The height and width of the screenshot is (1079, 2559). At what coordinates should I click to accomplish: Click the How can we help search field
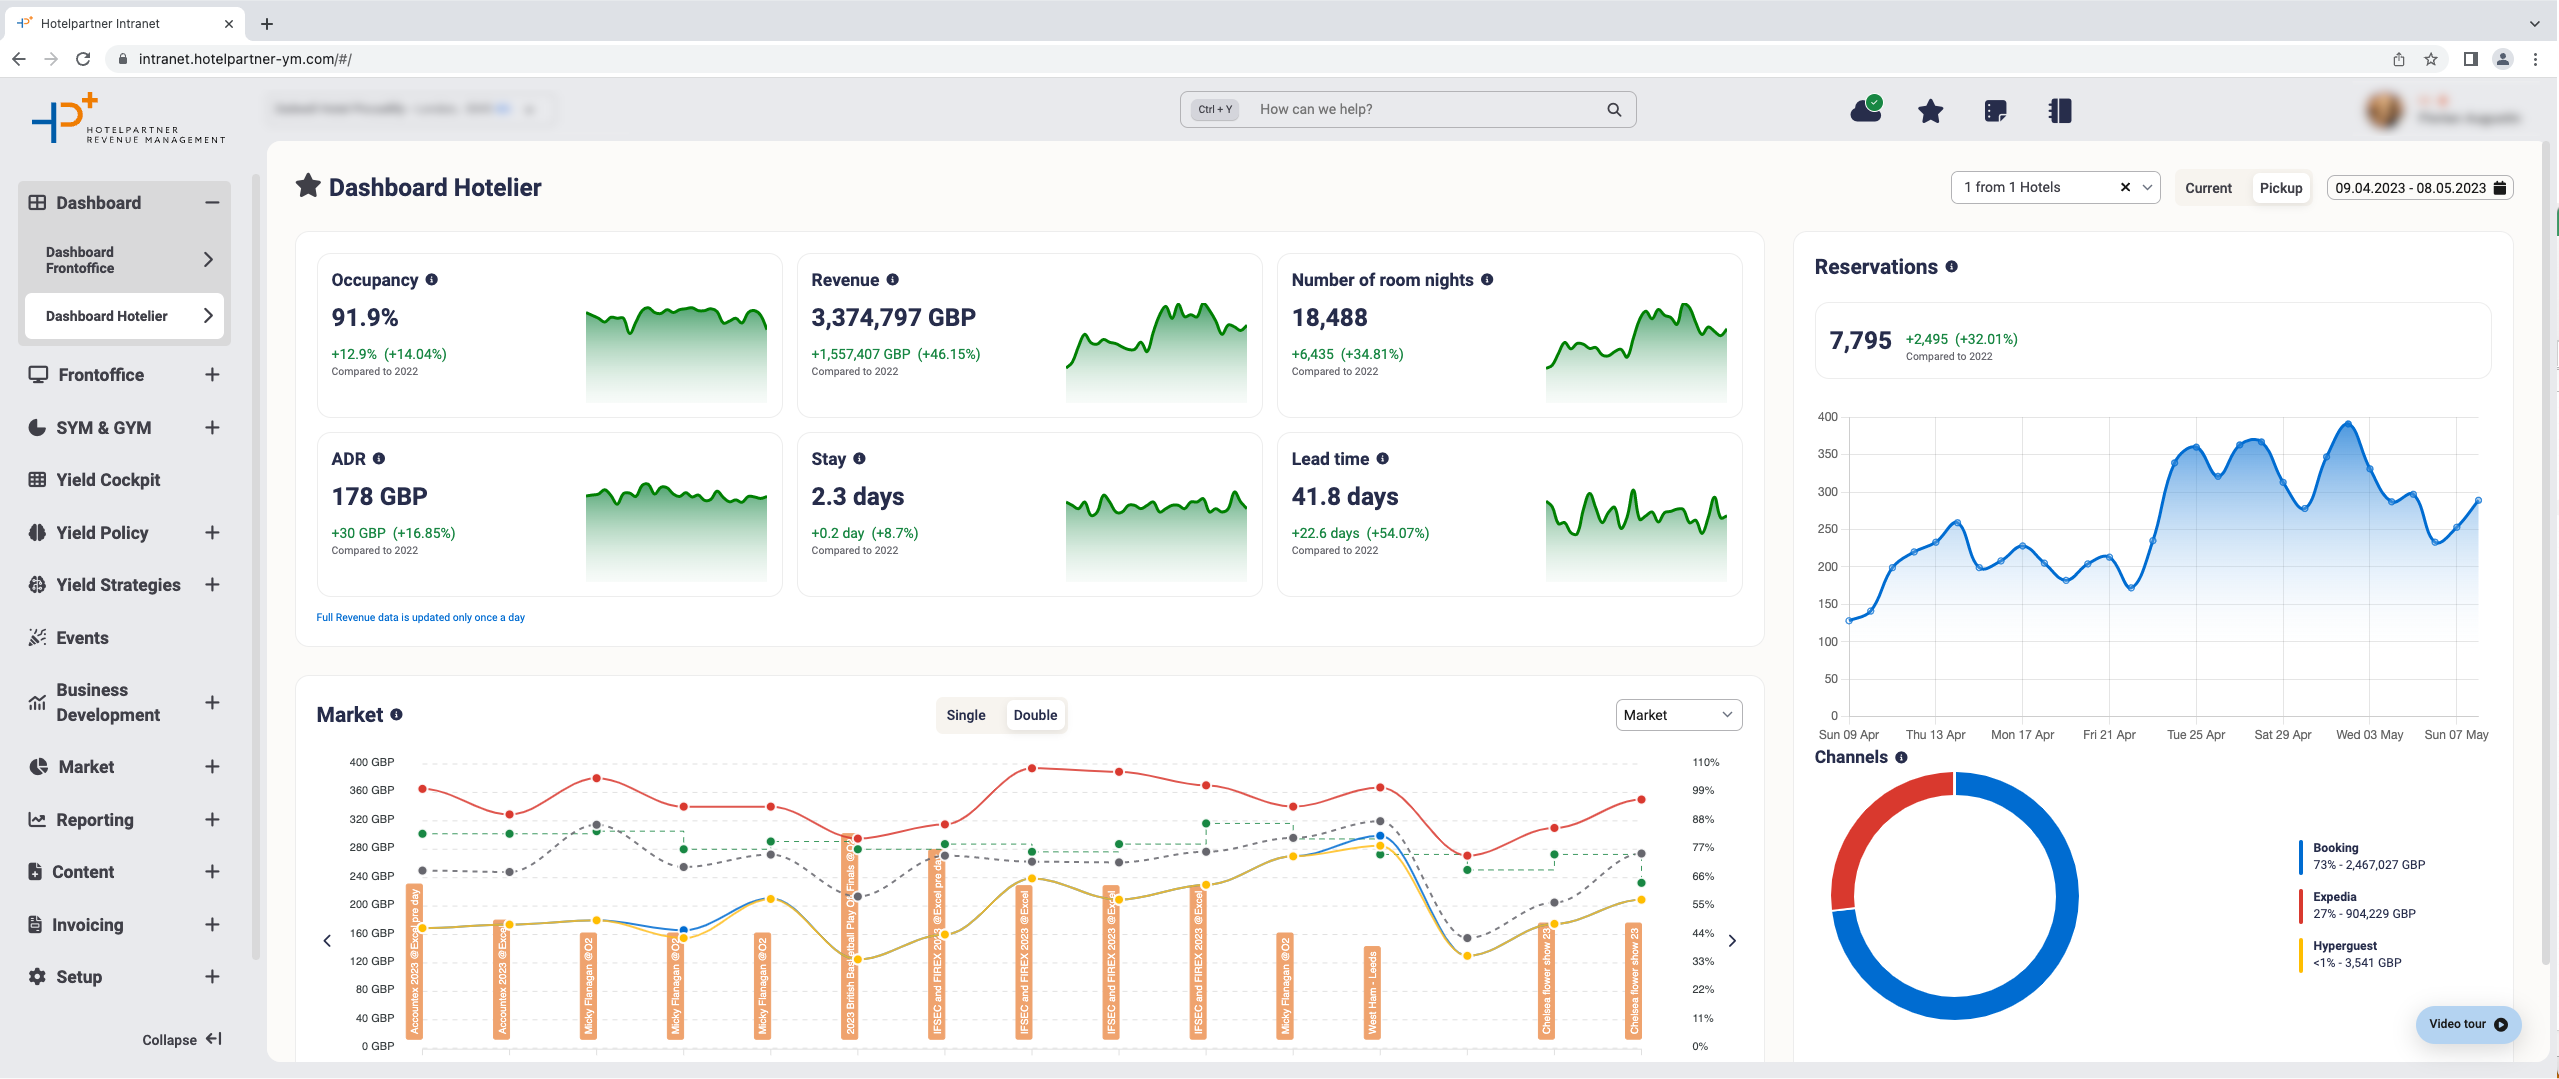pyautogui.click(x=1408, y=110)
